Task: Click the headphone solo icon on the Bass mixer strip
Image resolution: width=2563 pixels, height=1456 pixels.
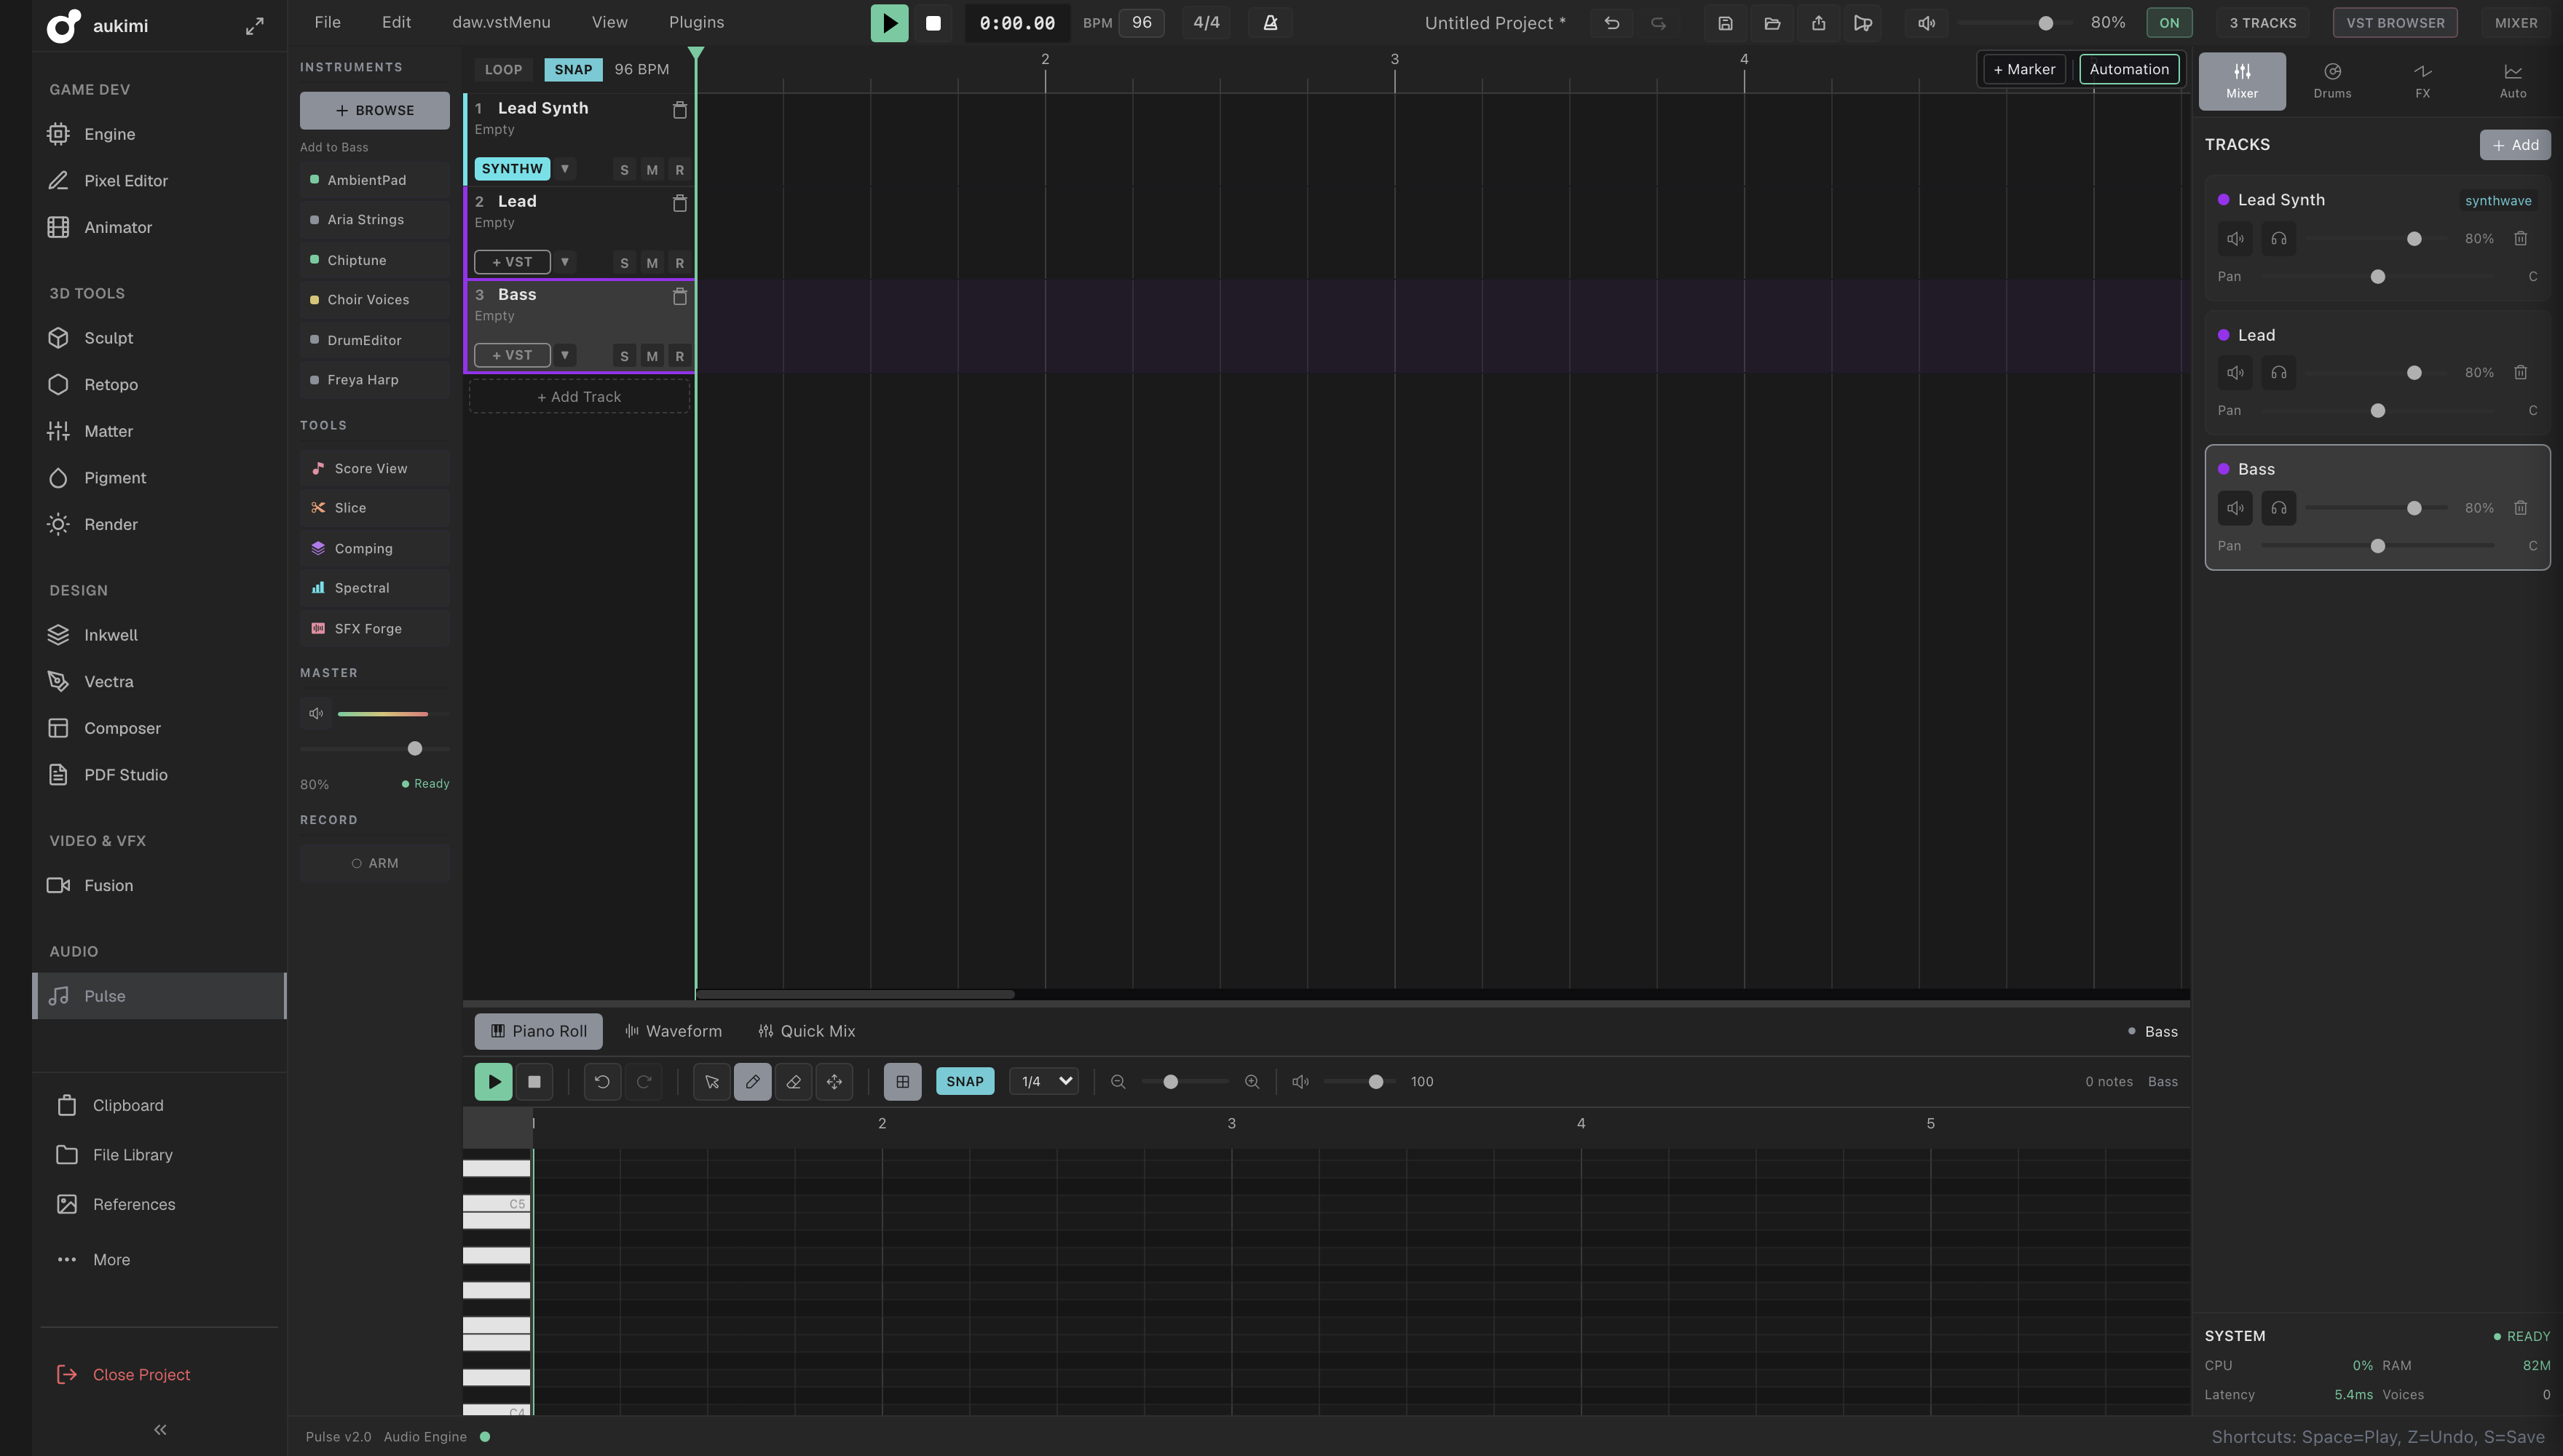Action: click(x=2279, y=508)
